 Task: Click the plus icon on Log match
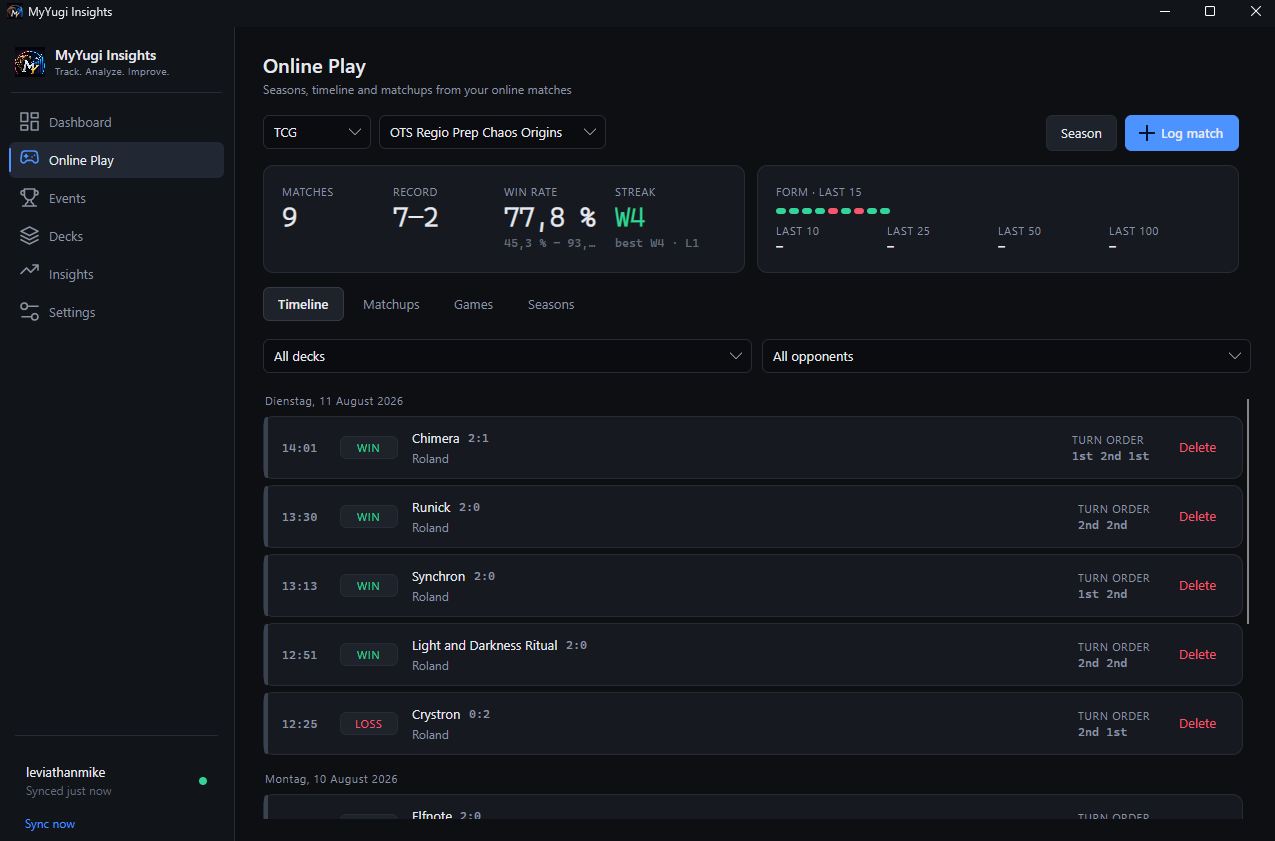click(1147, 133)
